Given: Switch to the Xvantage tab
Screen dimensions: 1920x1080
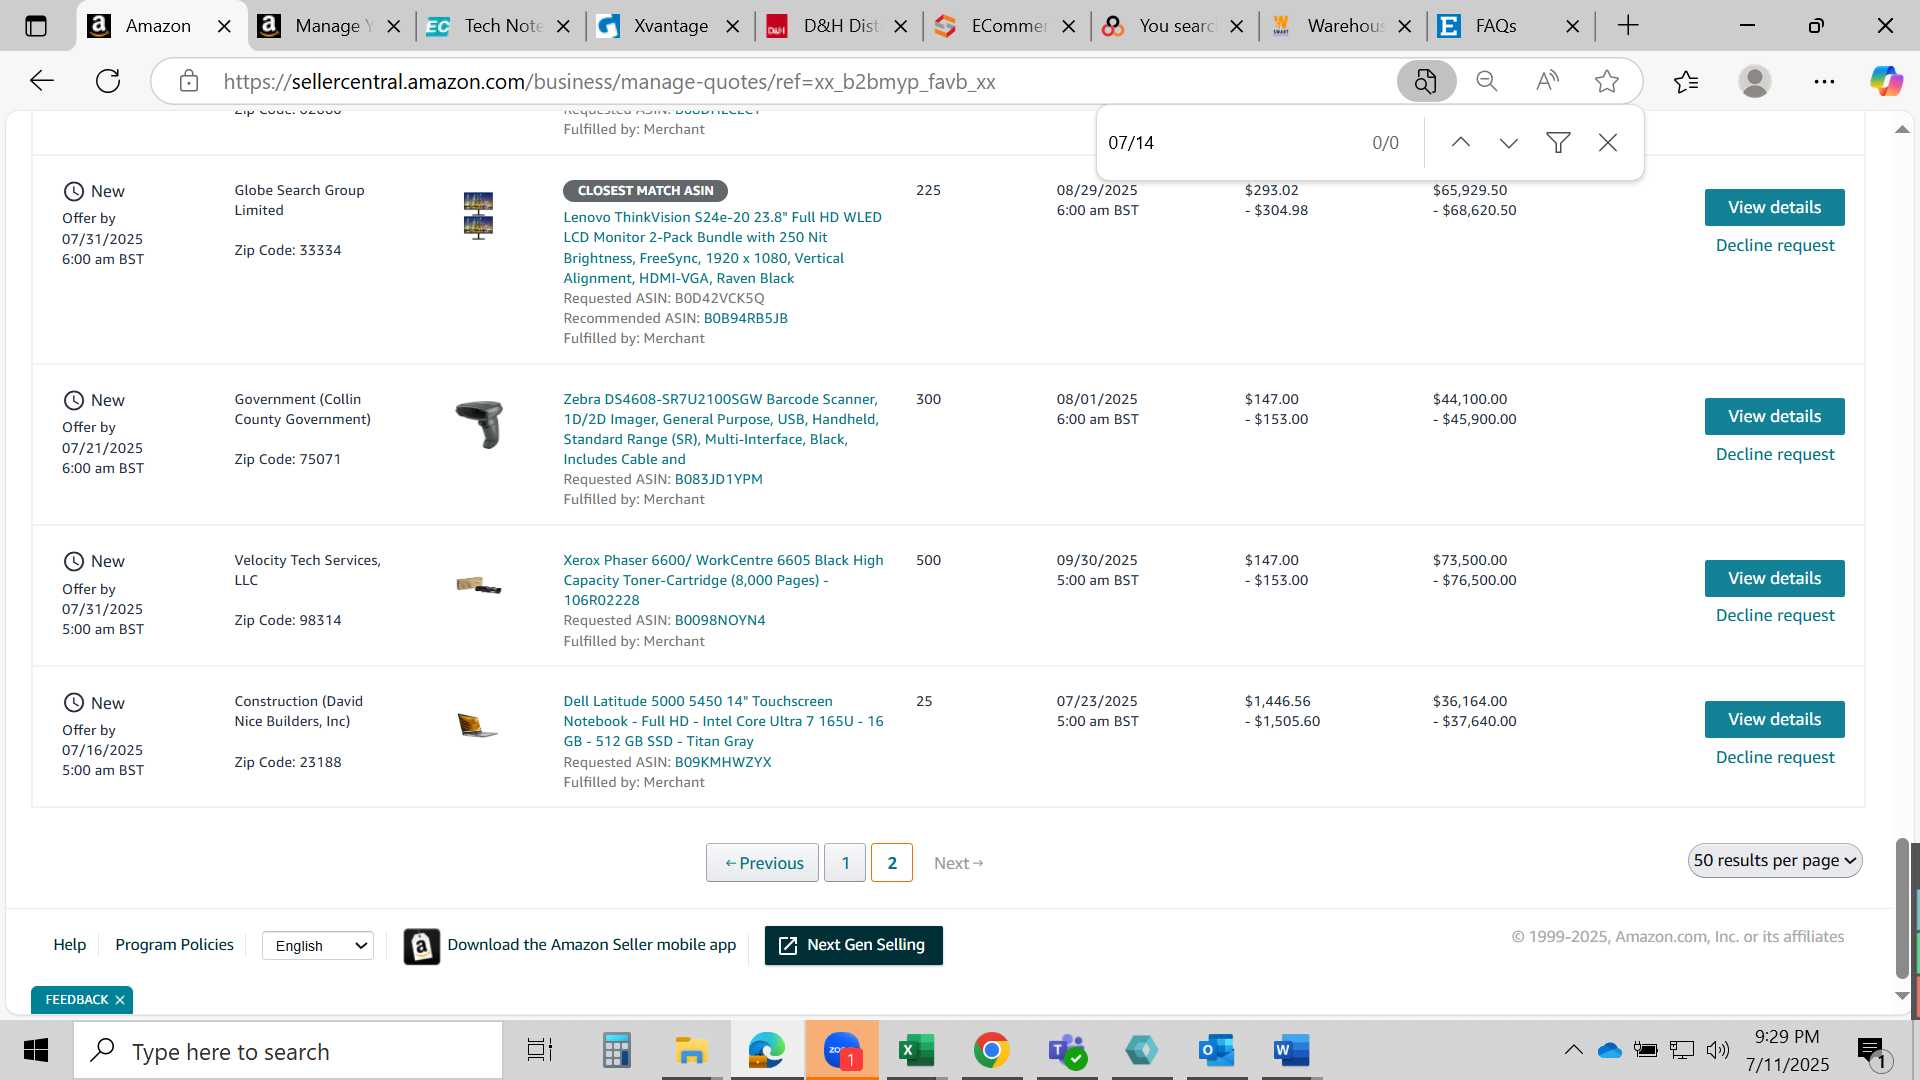Looking at the screenshot, I should click(x=669, y=26).
